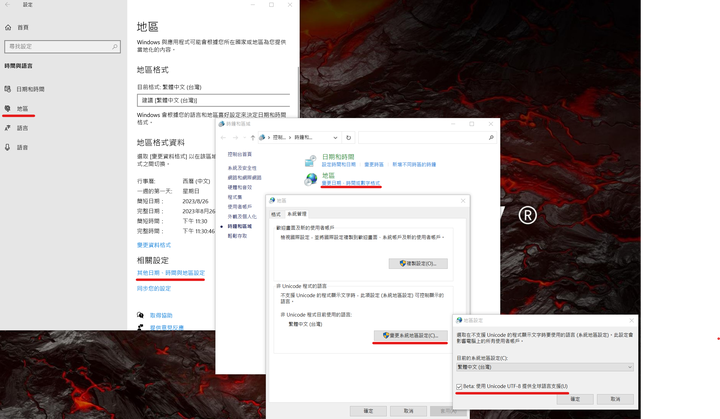Image resolution: width=720 pixels, height=419 pixels.
Task: Click the 地區 globe icon
Action: [x=311, y=179]
